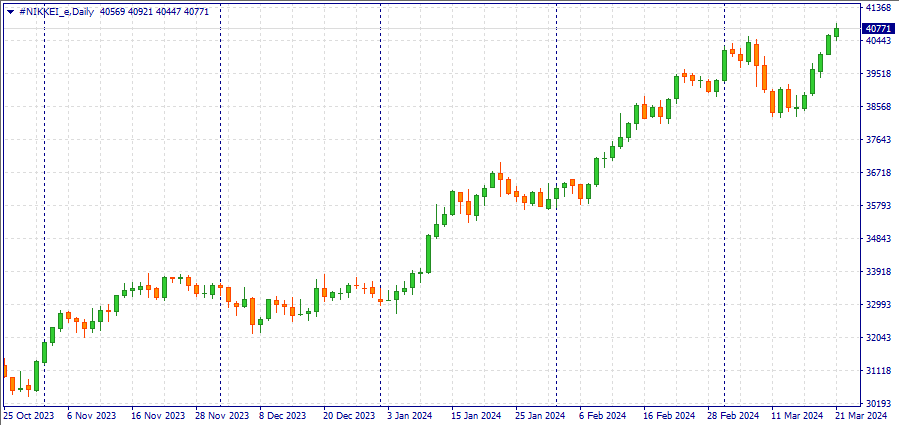
Task: Click the 28 Feb 2024 date label
Action: [733, 415]
